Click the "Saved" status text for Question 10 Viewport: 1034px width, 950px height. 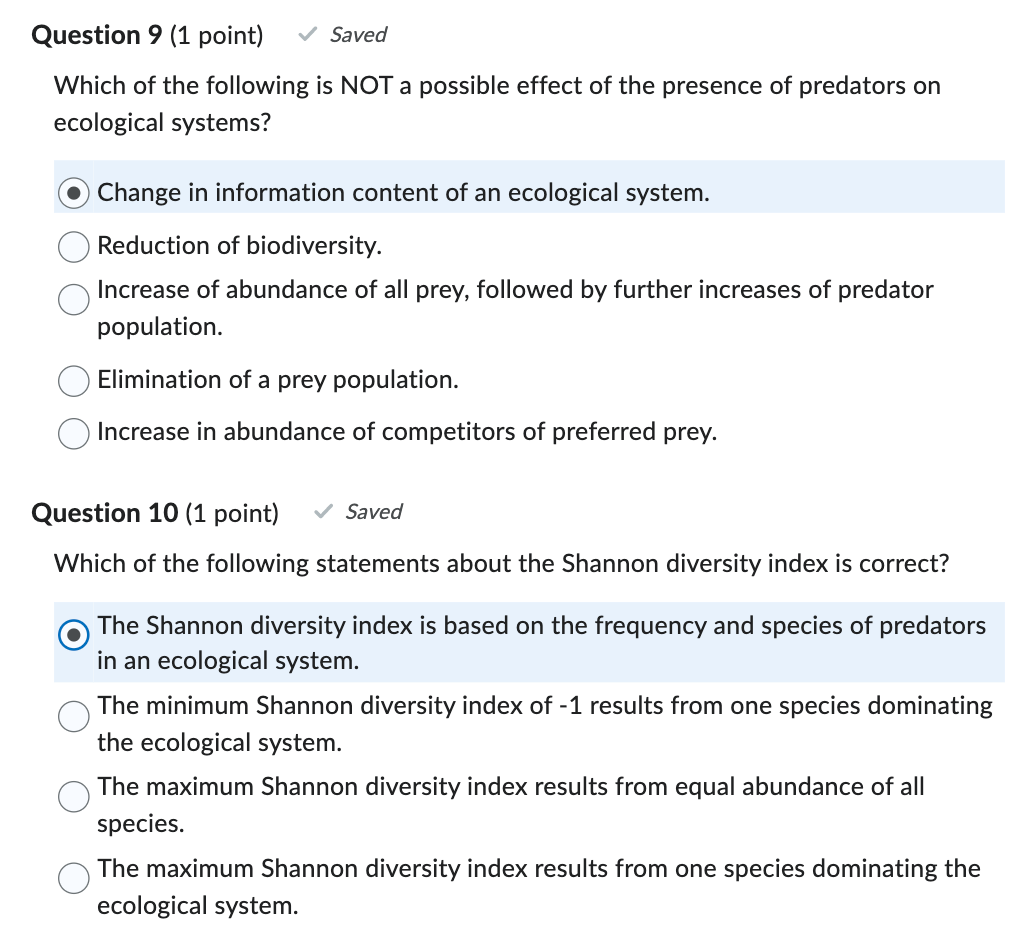(374, 512)
